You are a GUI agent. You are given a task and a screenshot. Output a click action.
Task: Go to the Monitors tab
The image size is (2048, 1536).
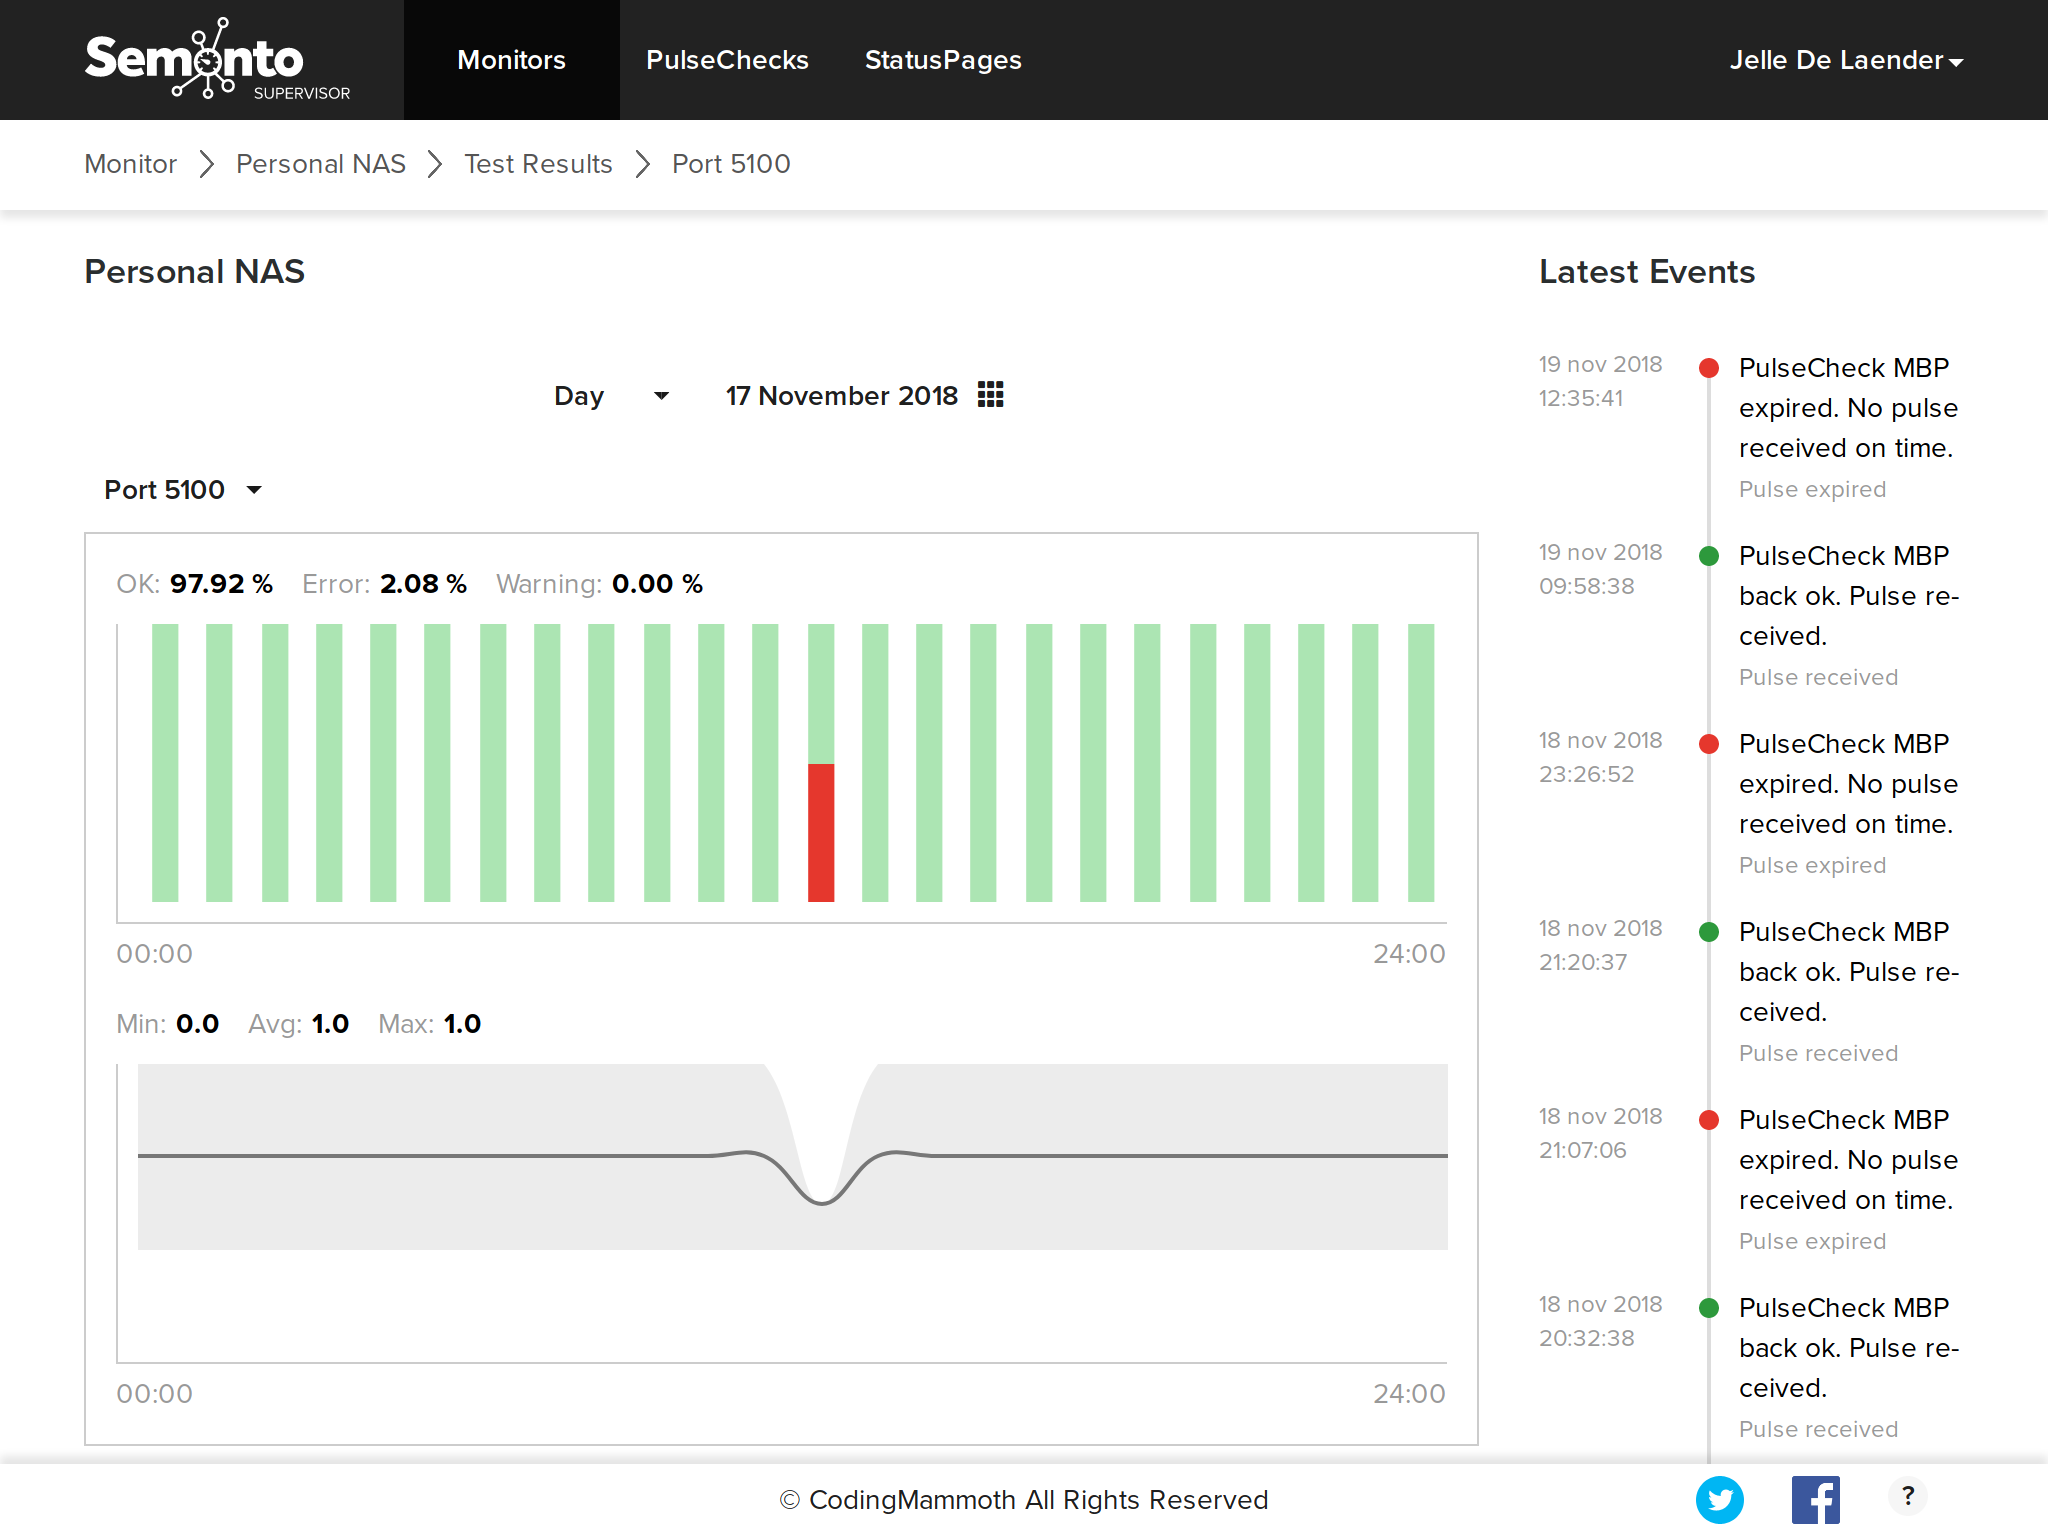(x=511, y=60)
